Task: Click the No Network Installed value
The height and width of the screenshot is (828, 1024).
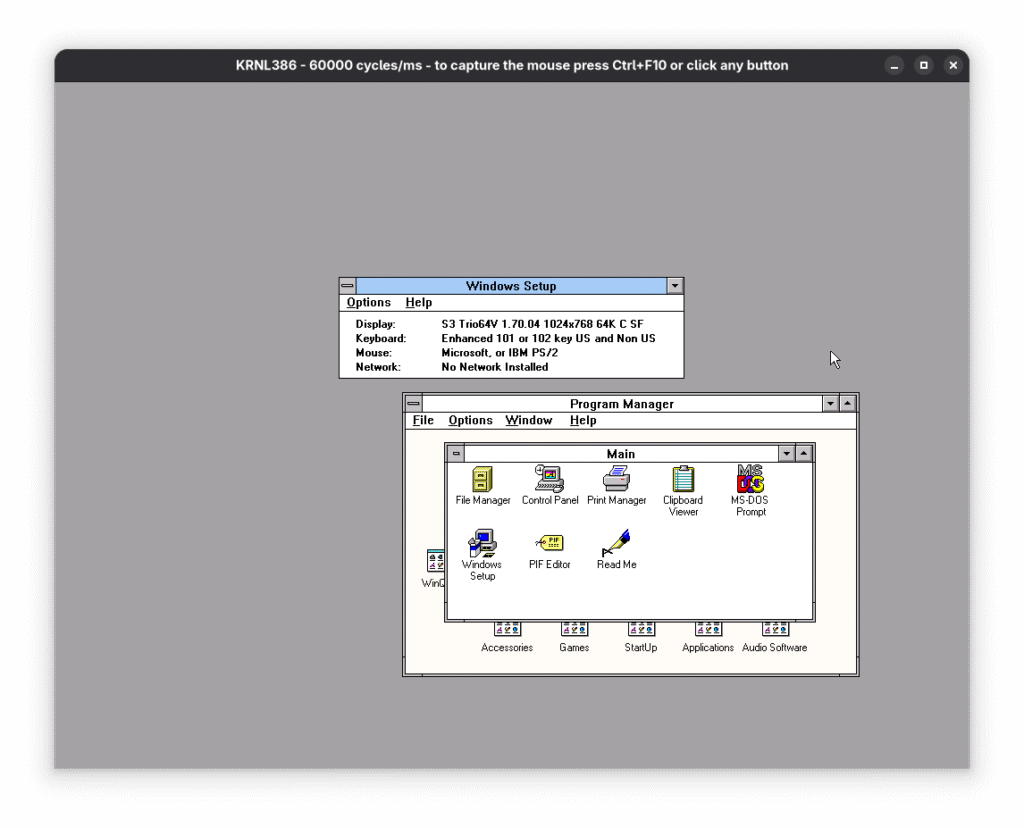Action: [494, 367]
